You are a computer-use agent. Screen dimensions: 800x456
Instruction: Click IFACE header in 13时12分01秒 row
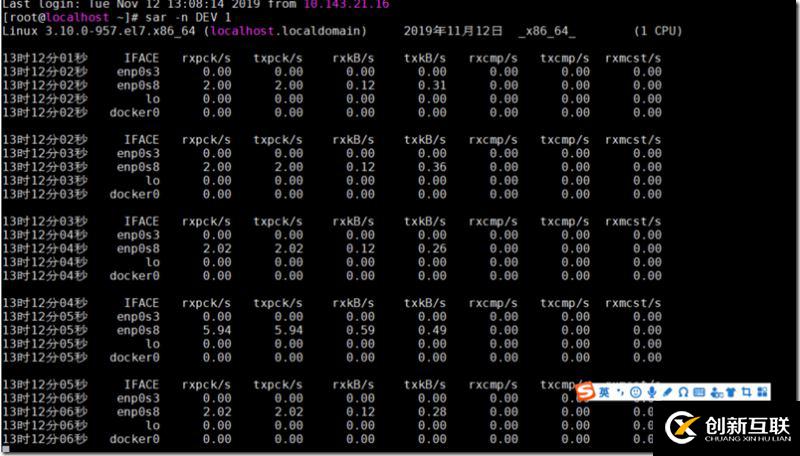click(x=141, y=58)
